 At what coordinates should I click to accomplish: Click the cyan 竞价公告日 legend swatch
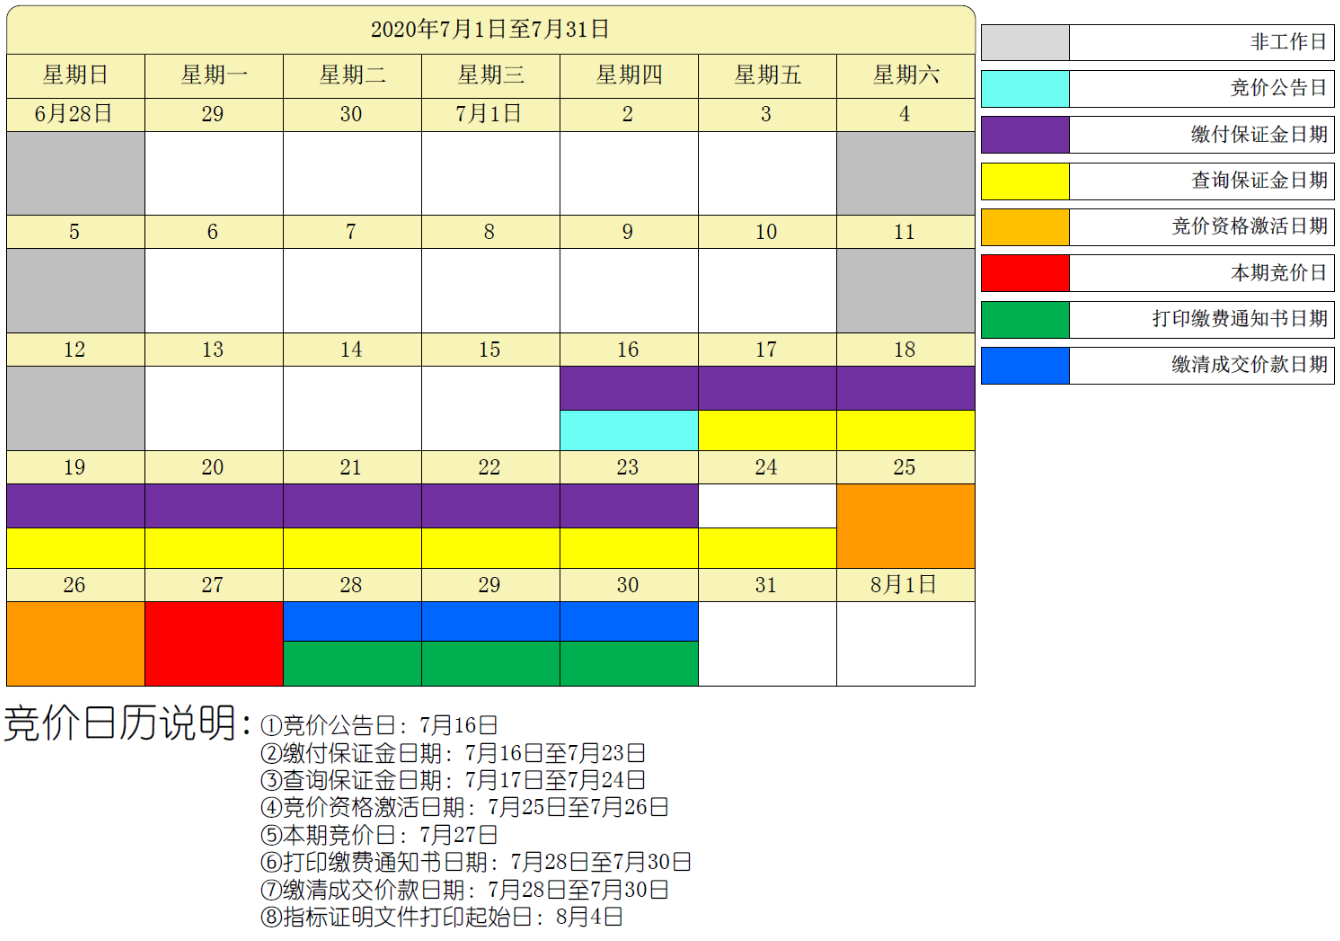[x=1025, y=89]
